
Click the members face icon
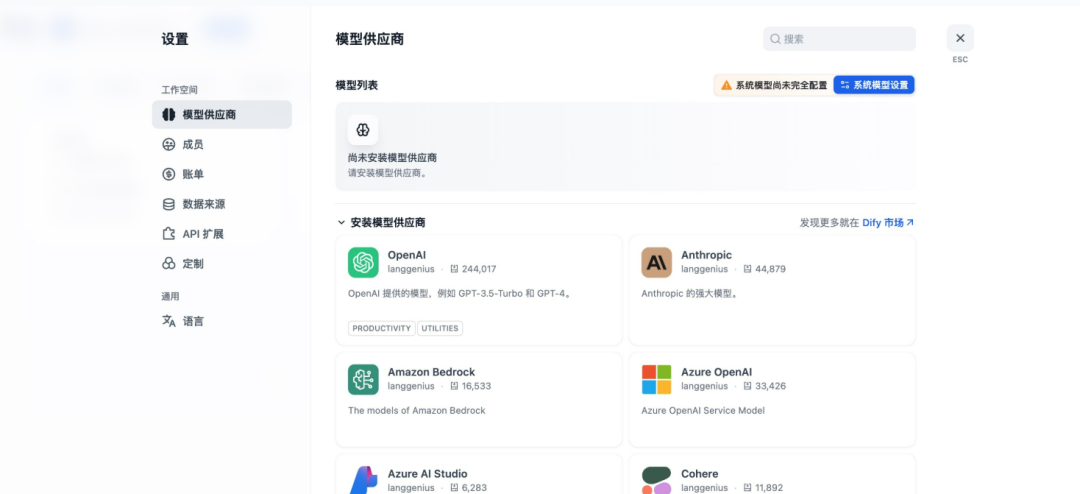point(169,145)
